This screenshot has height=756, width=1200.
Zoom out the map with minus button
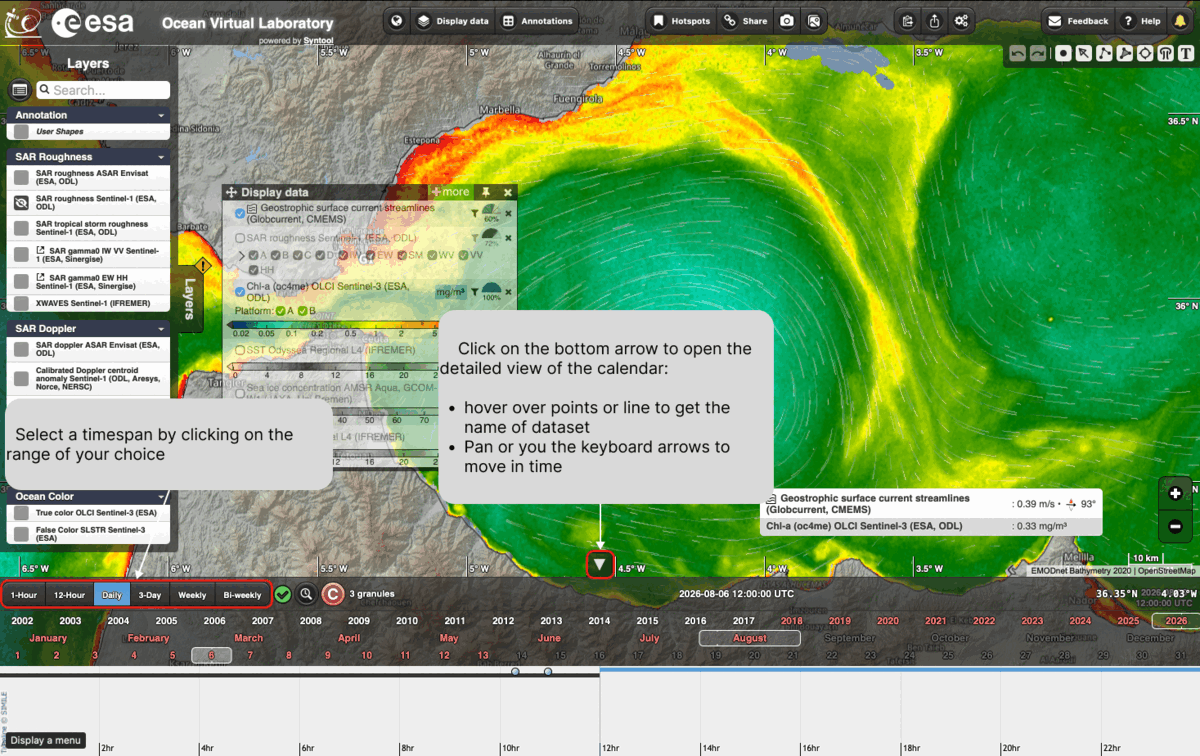coord(1175,526)
